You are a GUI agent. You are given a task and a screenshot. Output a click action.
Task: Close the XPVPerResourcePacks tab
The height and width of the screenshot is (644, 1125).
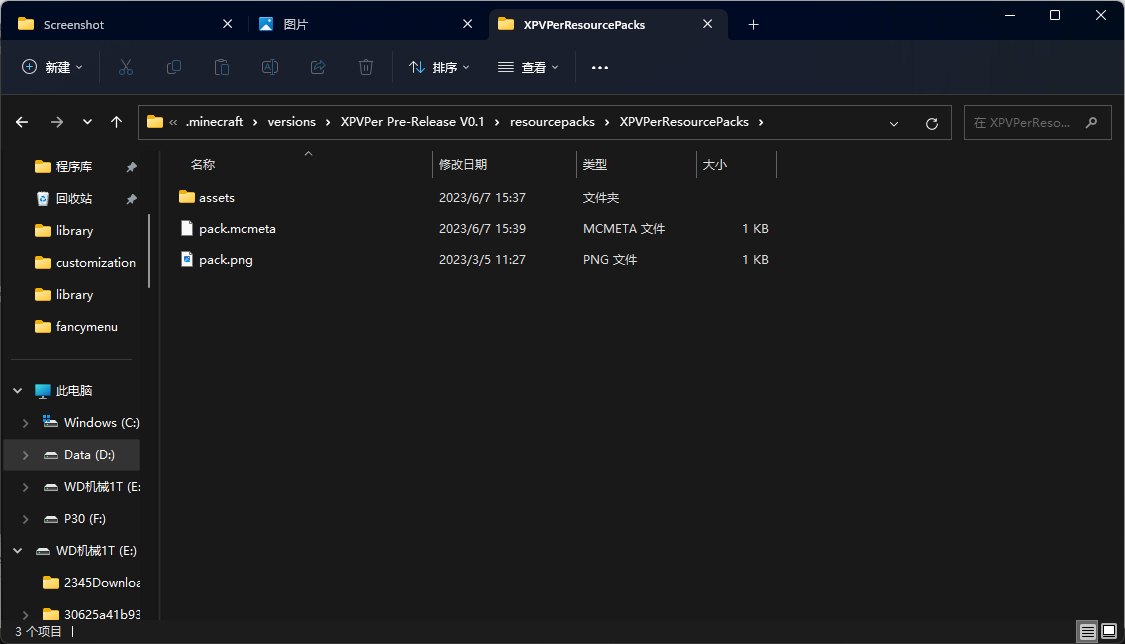click(707, 24)
